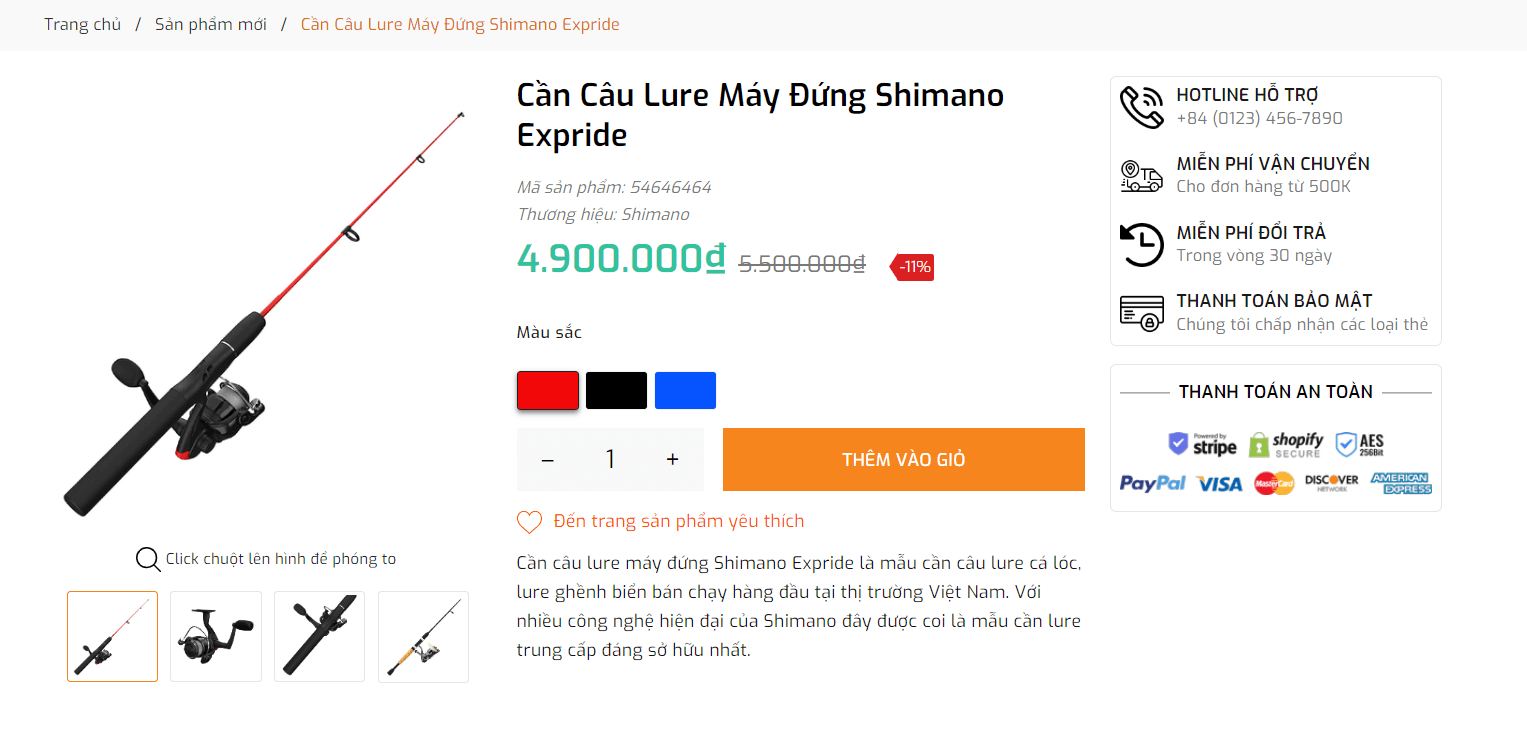1527x734 pixels.
Task: Click the hotline phone support icon
Action: [x=1141, y=105]
